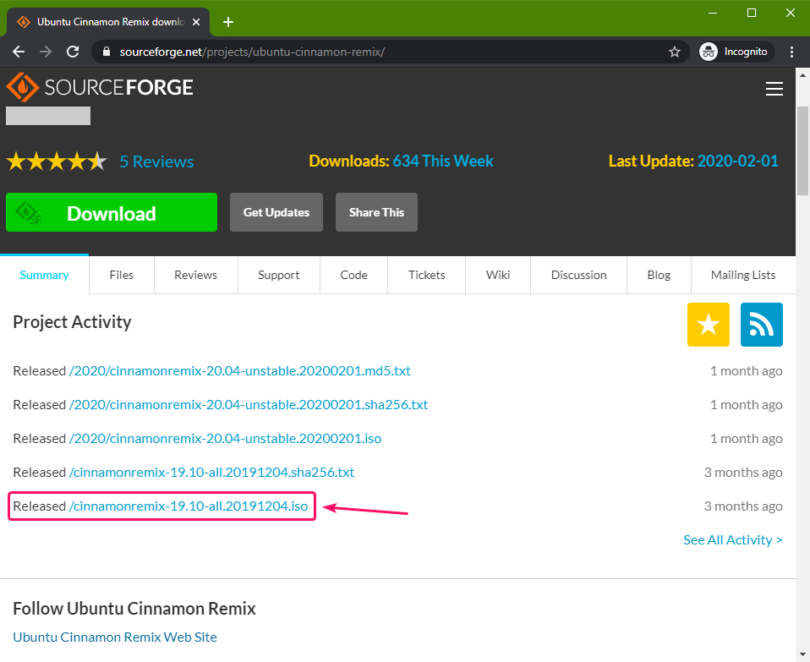Viewport: 810px width, 662px height.
Task: Follow the See All Activity link
Action: point(732,540)
